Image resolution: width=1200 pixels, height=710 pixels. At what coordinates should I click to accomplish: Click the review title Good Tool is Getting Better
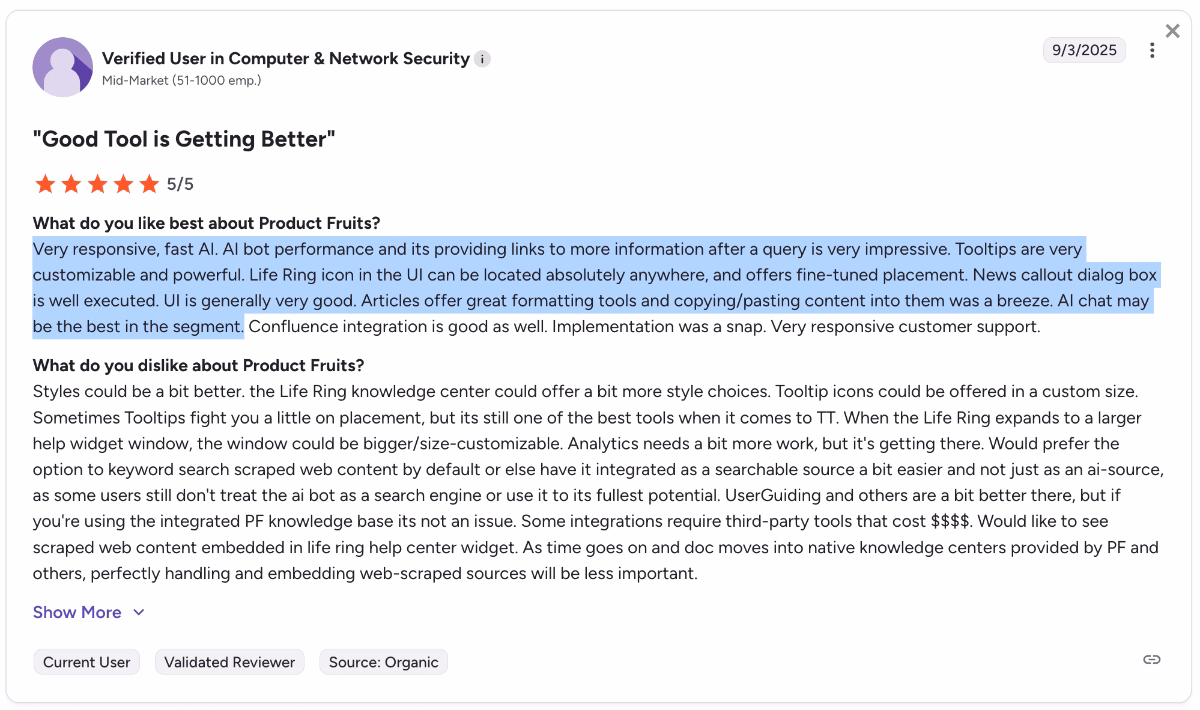(185, 139)
